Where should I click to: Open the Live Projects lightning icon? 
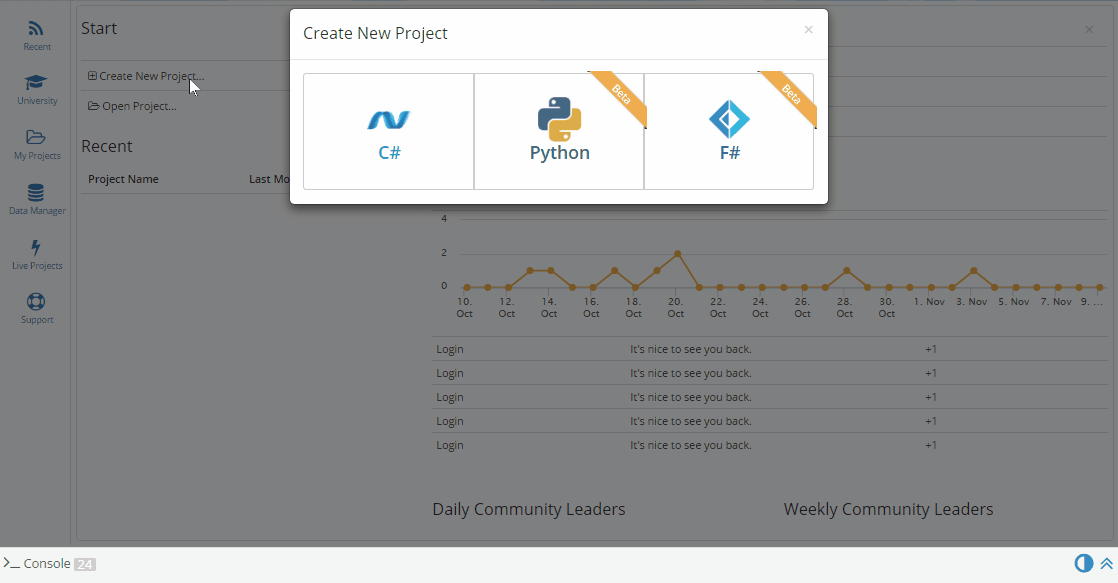[x=37, y=248]
